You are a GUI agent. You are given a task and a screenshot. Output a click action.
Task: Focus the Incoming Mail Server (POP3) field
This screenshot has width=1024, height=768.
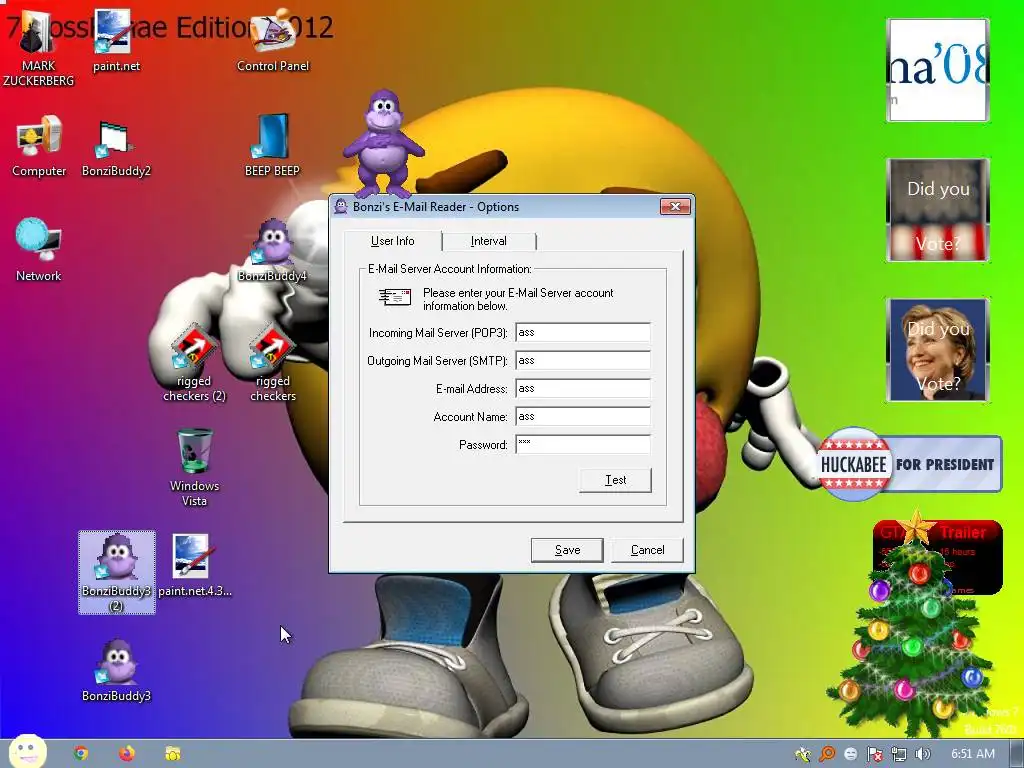(583, 332)
